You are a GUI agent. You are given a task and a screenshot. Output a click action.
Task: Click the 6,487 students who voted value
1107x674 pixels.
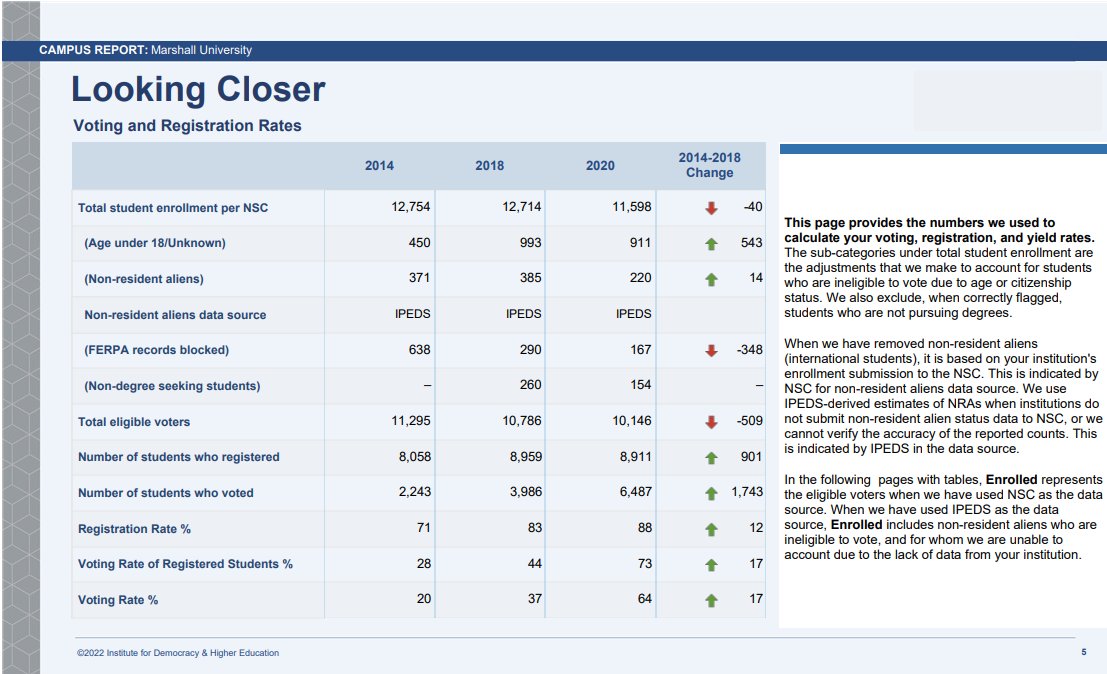(635, 492)
